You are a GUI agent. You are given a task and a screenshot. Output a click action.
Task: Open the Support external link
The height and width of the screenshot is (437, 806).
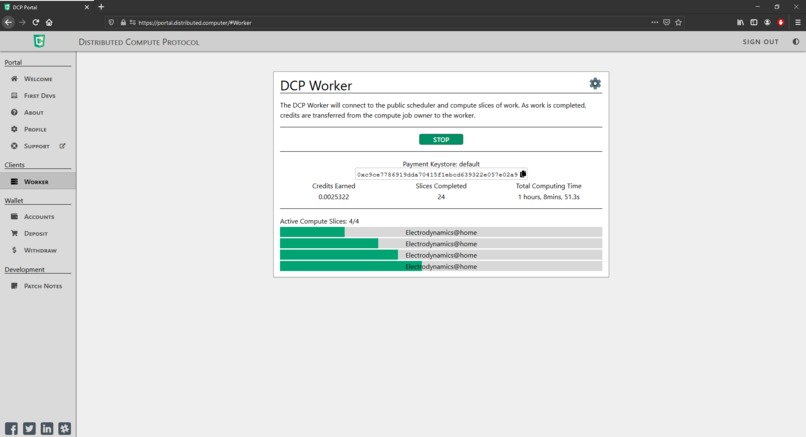(x=38, y=146)
